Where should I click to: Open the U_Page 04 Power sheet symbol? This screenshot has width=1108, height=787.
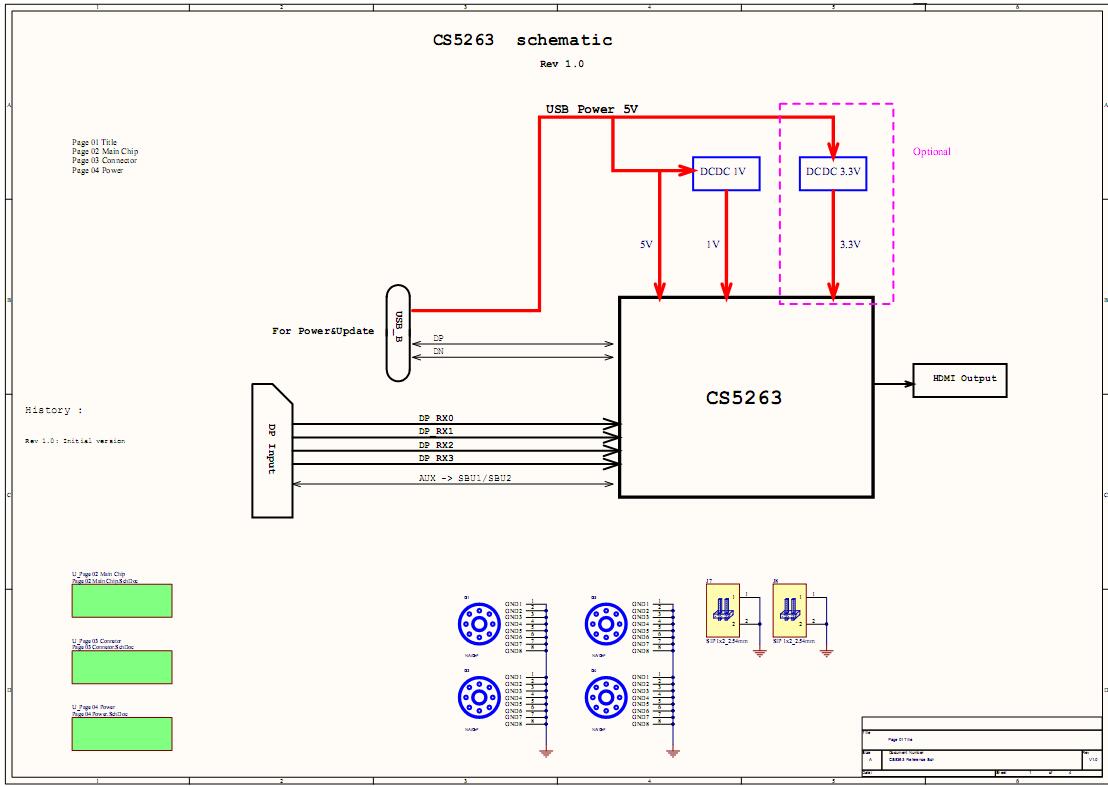pyautogui.click(x=122, y=733)
